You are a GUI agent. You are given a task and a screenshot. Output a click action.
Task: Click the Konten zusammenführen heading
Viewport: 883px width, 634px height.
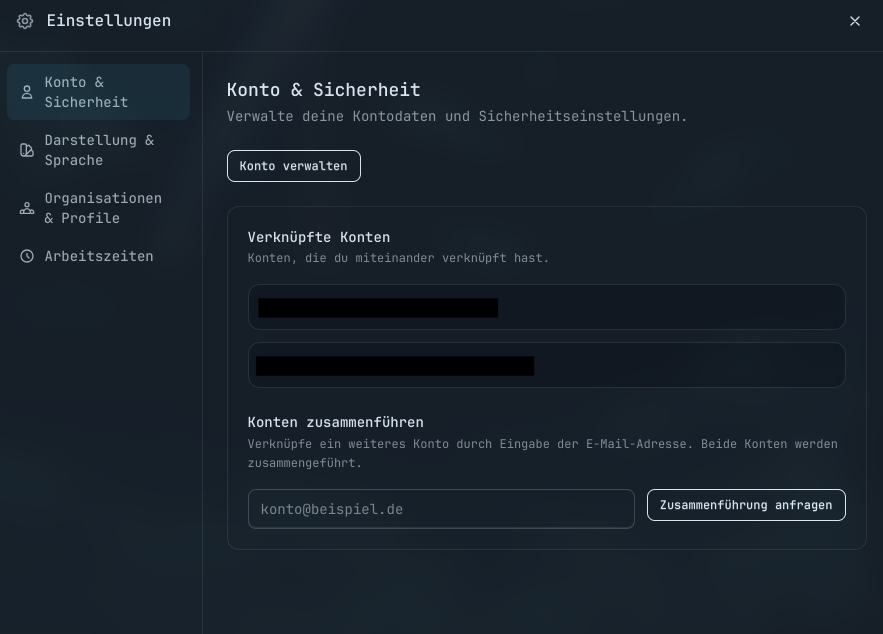(x=336, y=422)
